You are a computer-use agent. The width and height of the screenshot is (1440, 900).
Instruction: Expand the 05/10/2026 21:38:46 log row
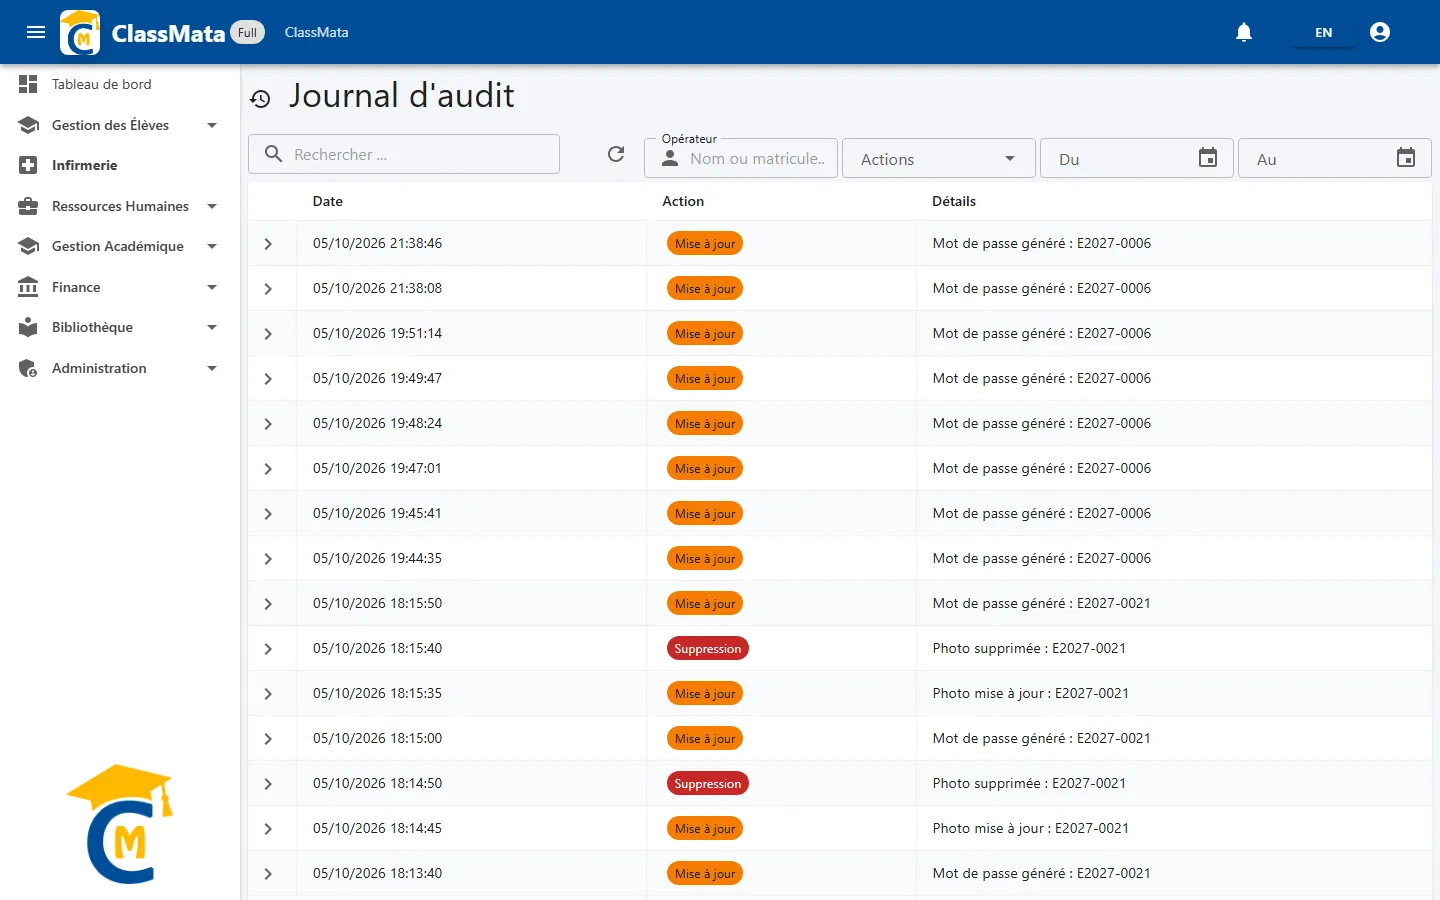coord(268,244)
